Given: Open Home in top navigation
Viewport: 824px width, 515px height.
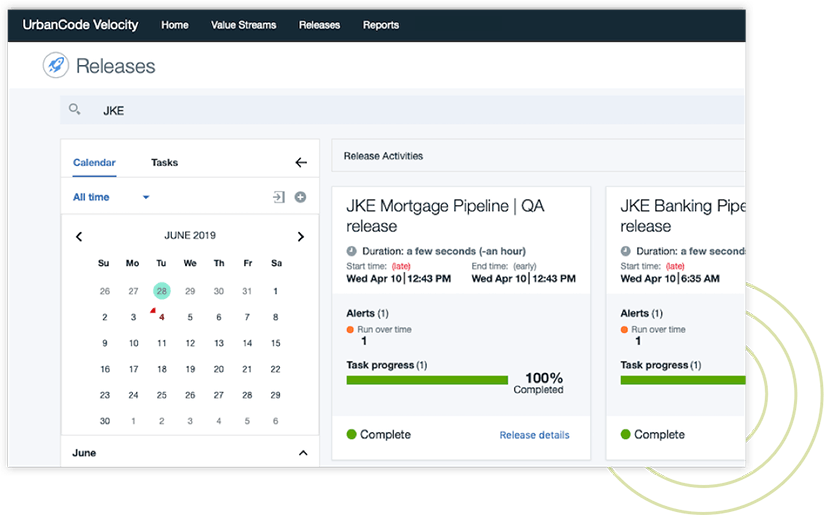Looking at the screenshot, I should coord(175,25).
